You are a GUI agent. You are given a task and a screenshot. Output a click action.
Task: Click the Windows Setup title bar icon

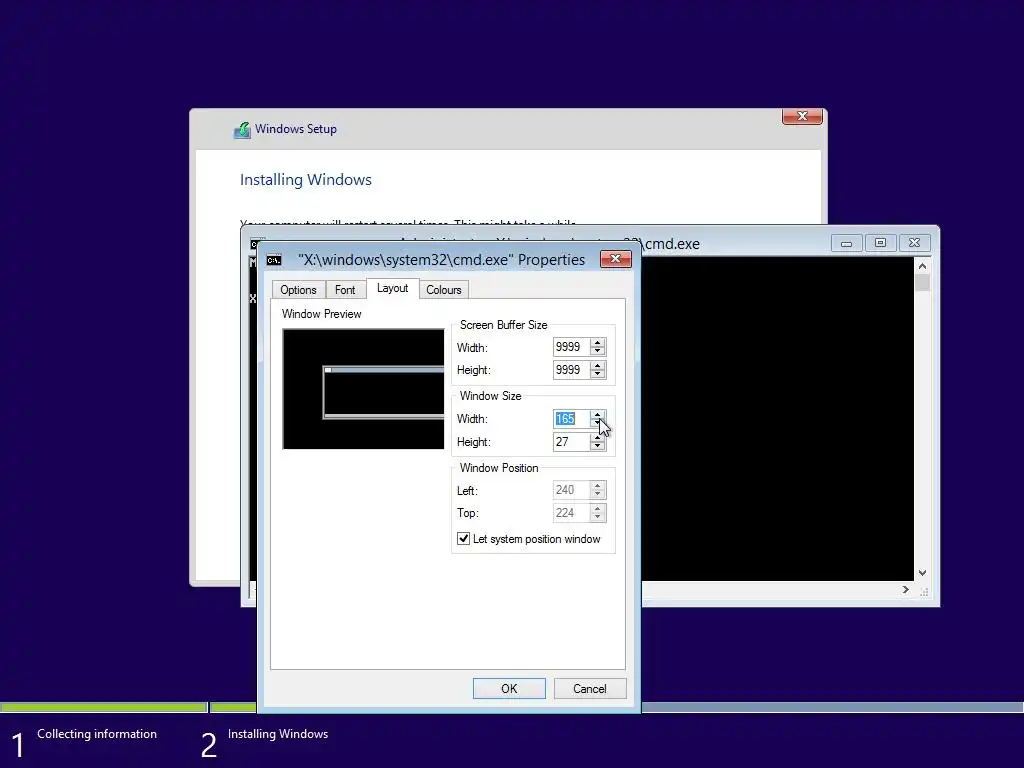click(x=242, y=129)
